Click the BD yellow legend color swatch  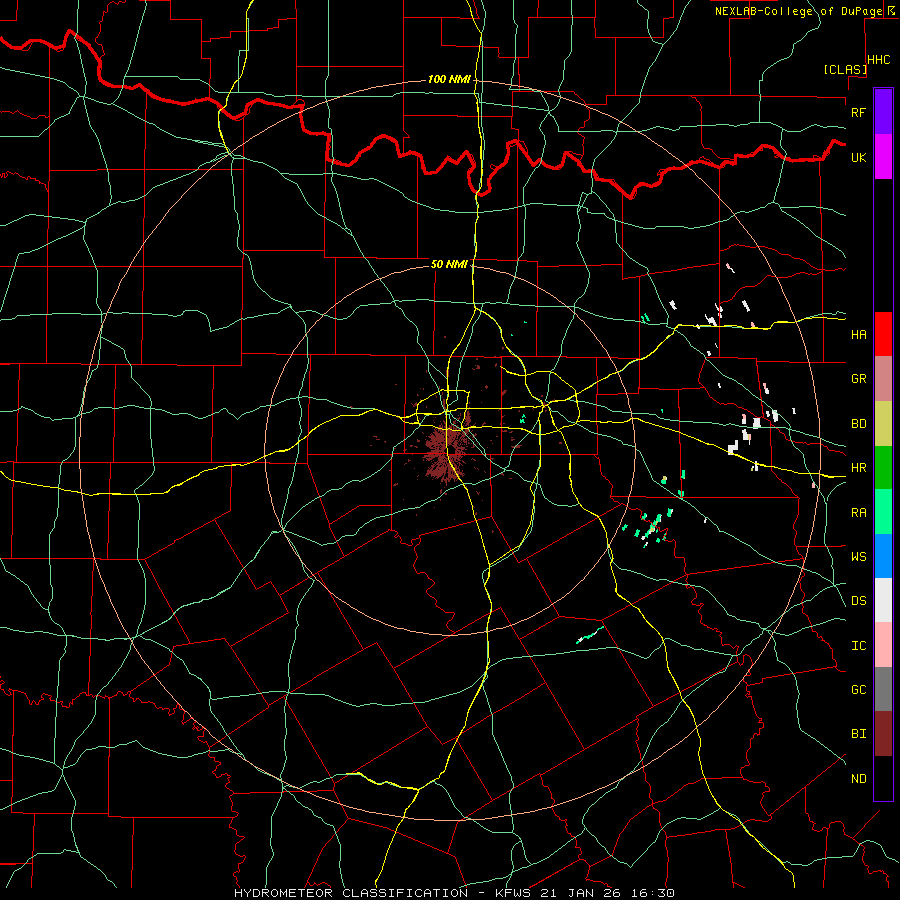[883, 424]
